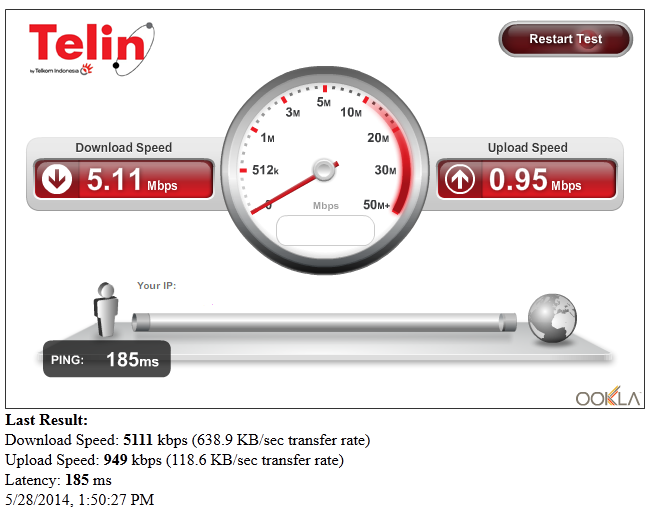Click the PING 185ms badge
This screenshot has height=513, width=666.
coord(107,359)
